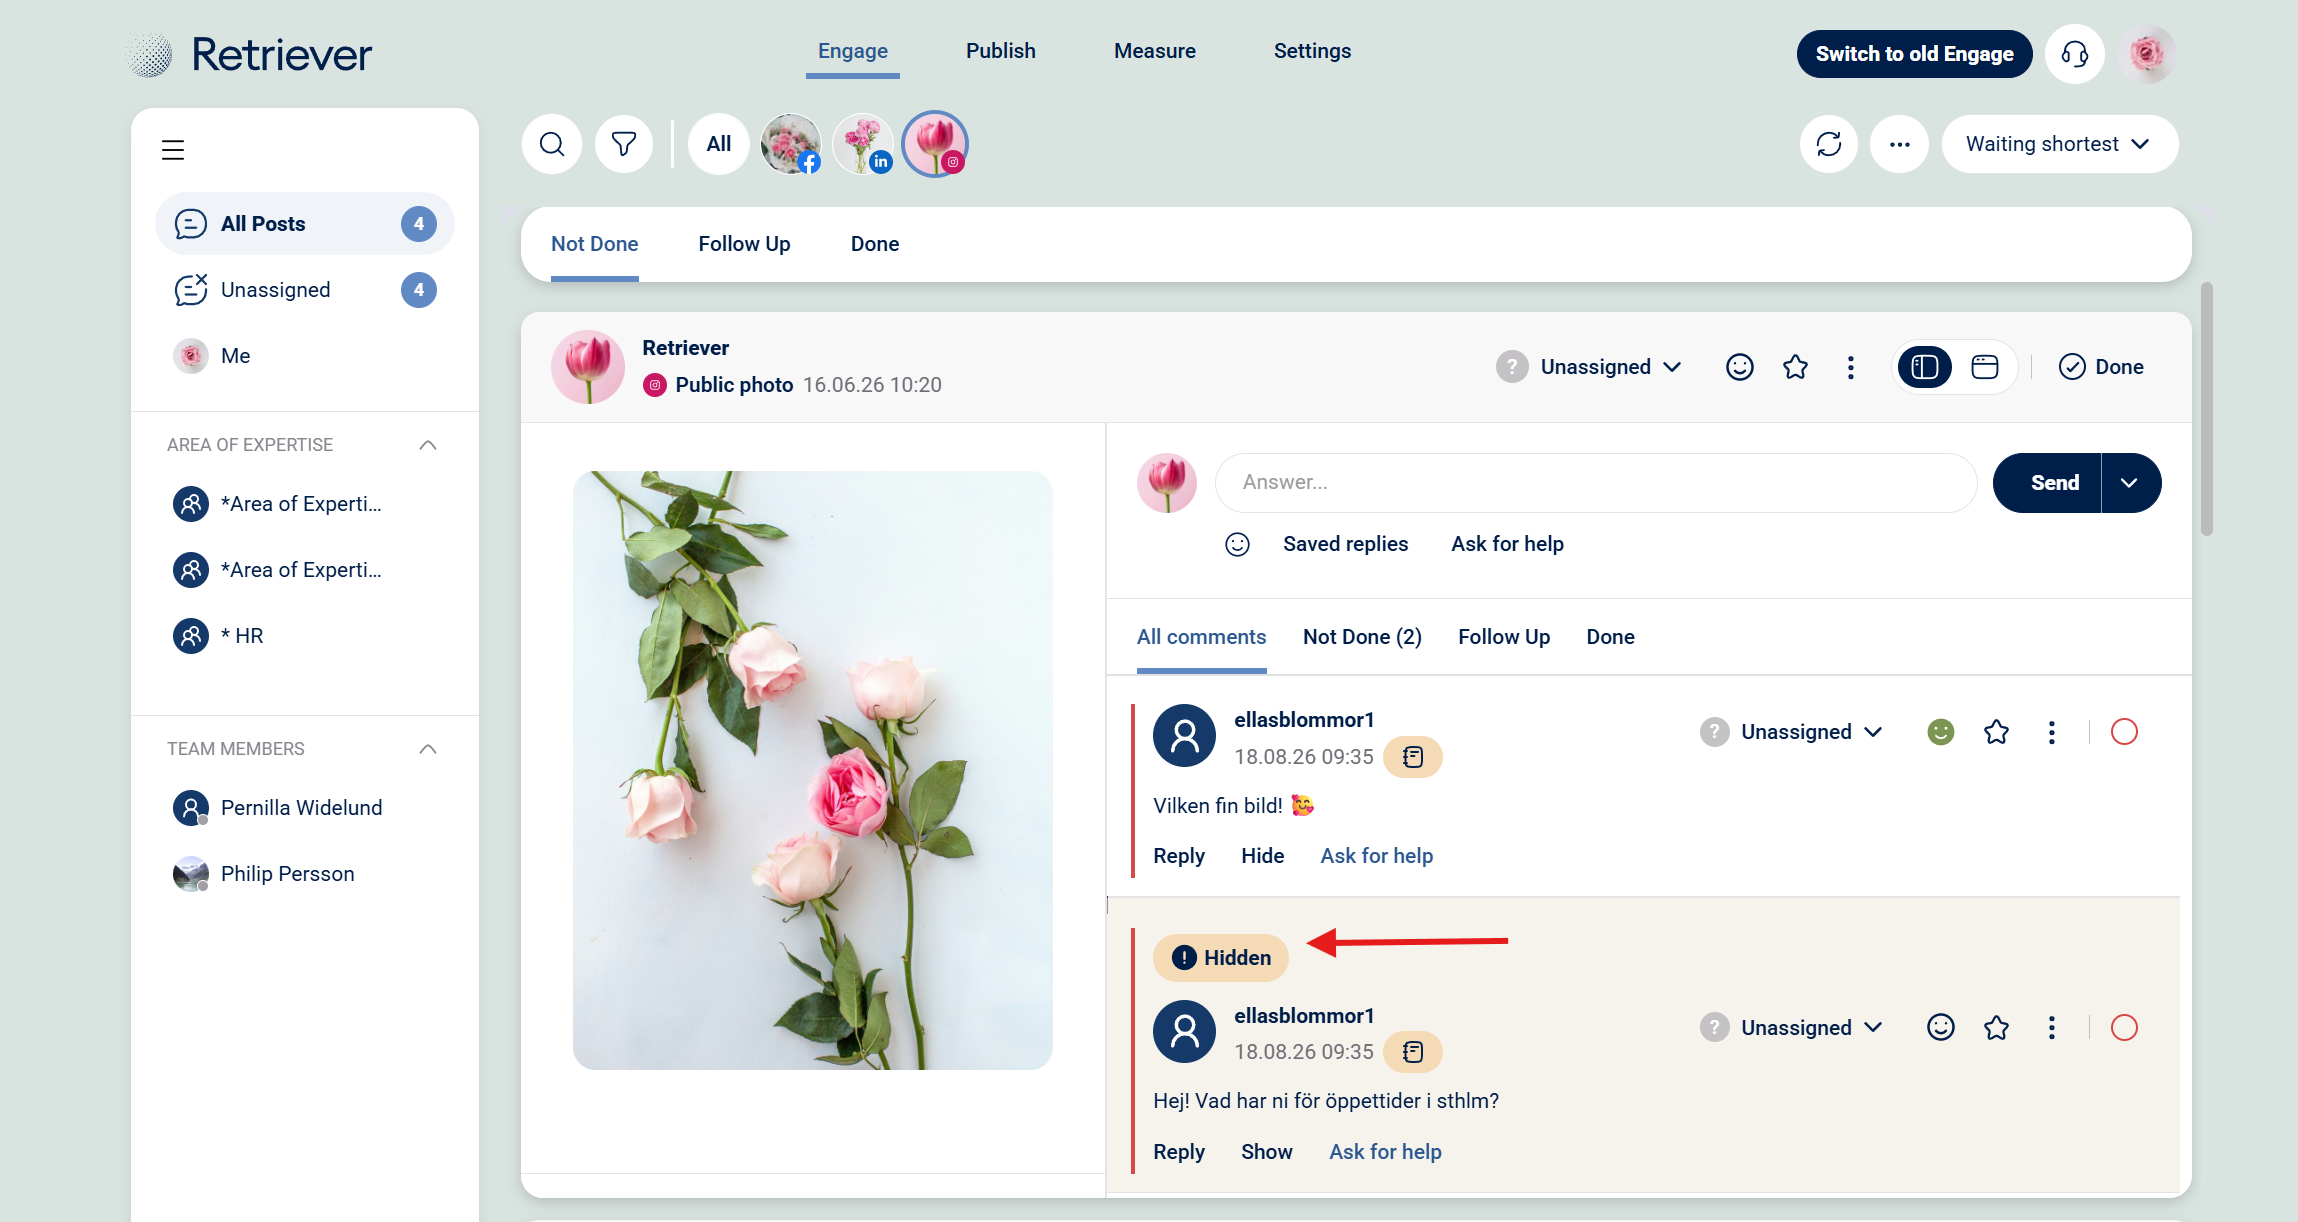The width and height of the screenshot is (2298, 1222).
Task: Click the Hidden status badge
Action: point(1221,958)
